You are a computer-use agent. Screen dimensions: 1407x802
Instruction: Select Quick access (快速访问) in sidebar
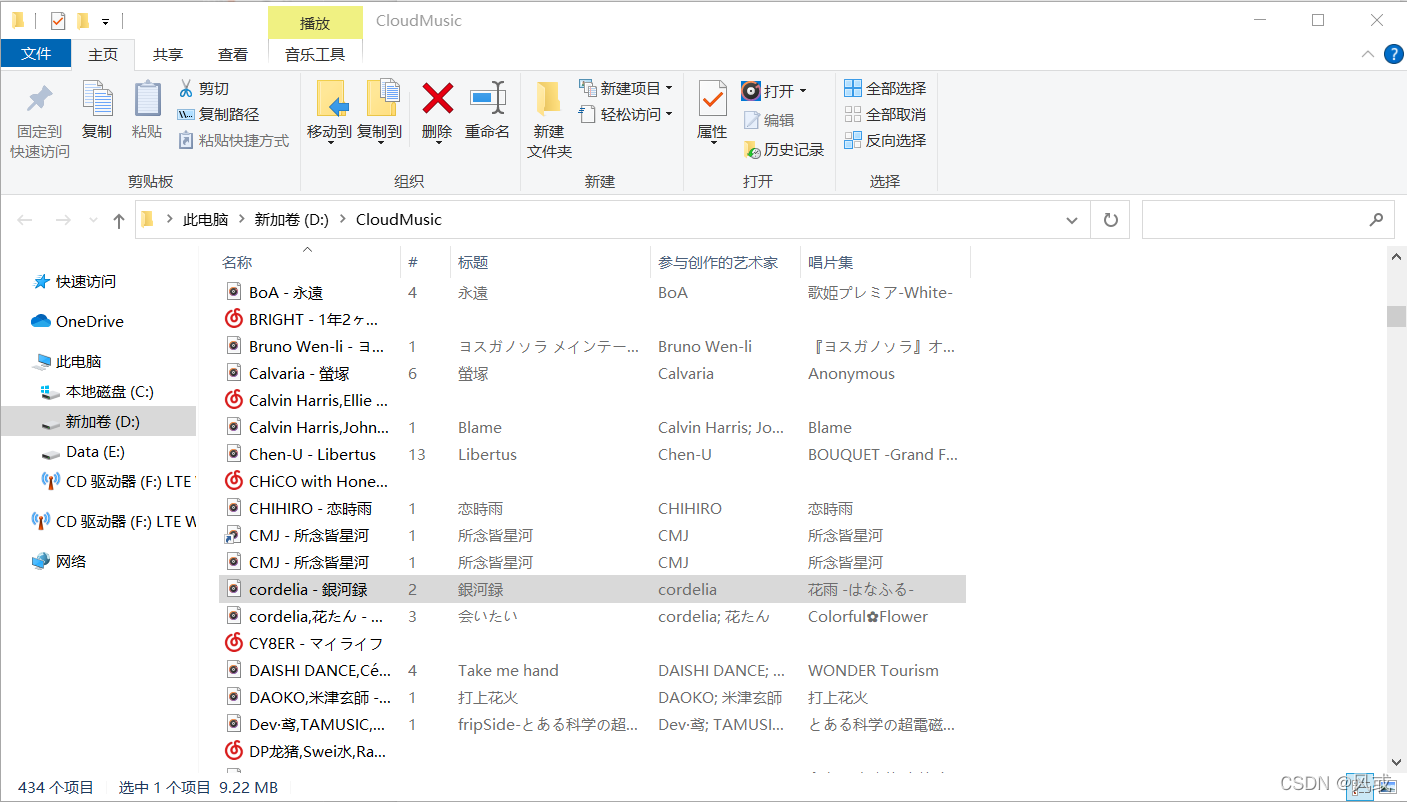click(x=75, y=281)
